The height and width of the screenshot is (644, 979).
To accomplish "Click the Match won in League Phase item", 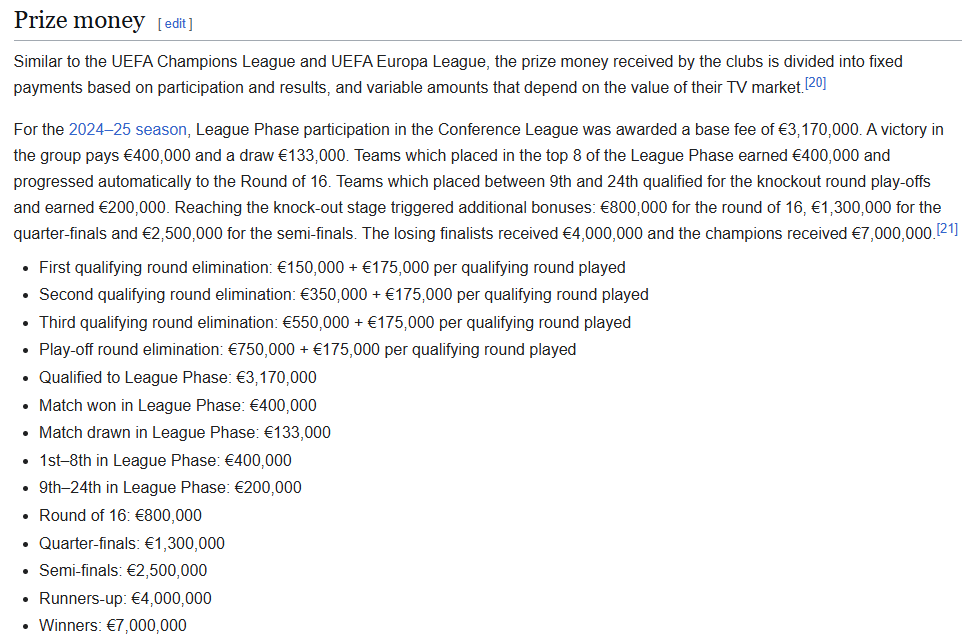I will (177, 405).
